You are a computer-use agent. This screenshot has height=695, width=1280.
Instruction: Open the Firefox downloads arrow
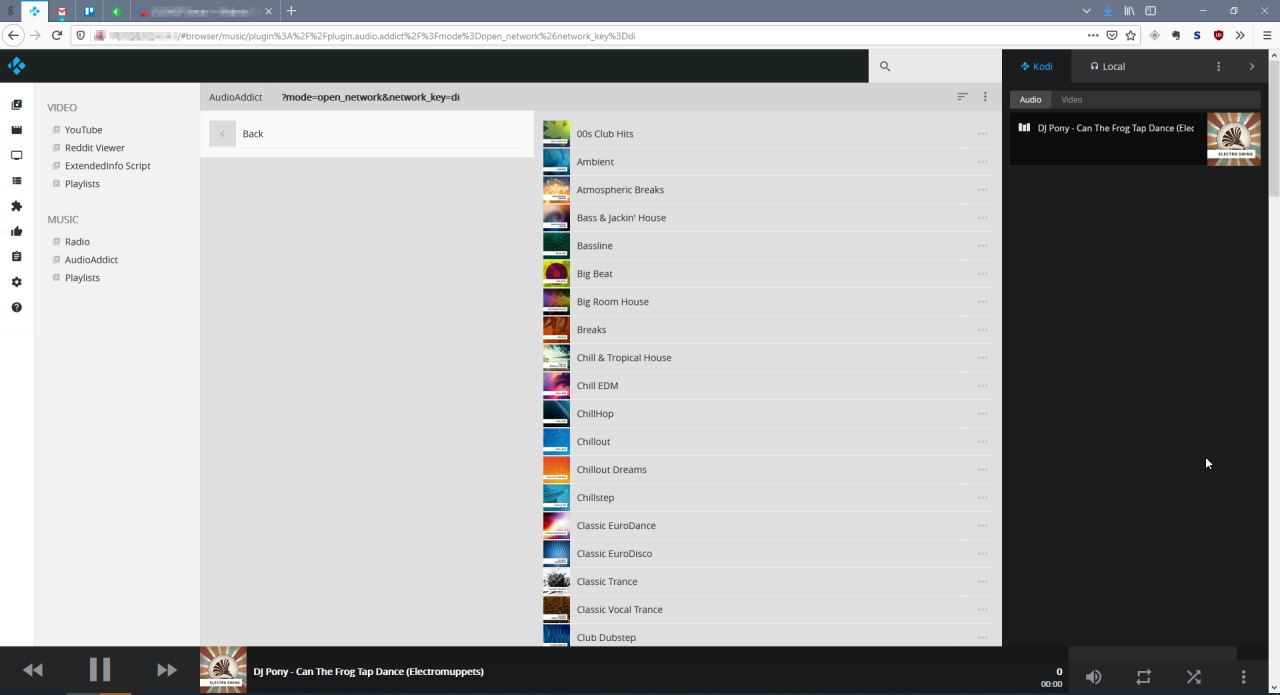coord(1108,11)
